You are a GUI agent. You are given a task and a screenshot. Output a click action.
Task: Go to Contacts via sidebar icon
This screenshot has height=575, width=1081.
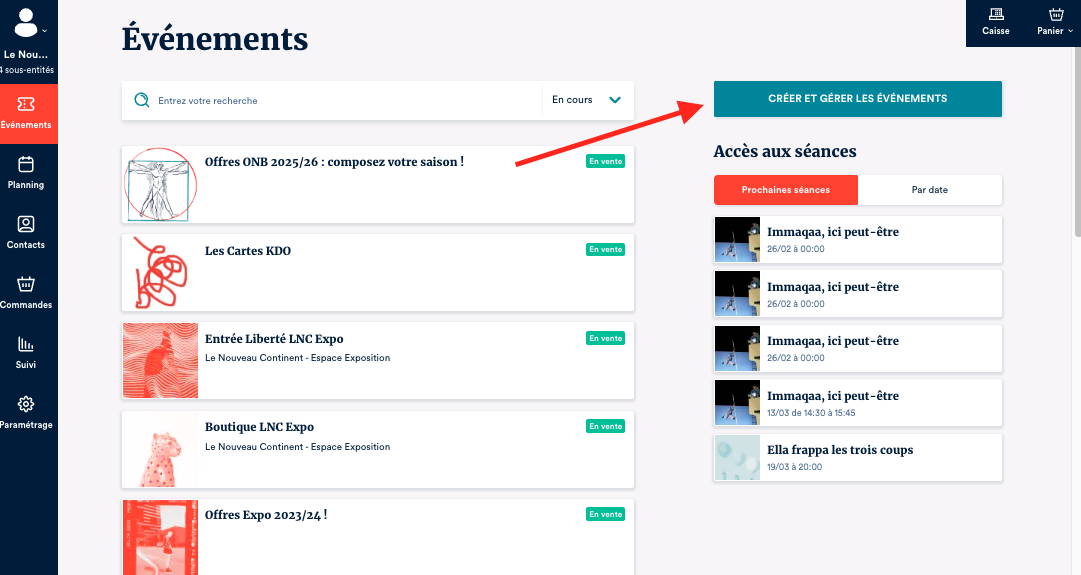(27, 225)
